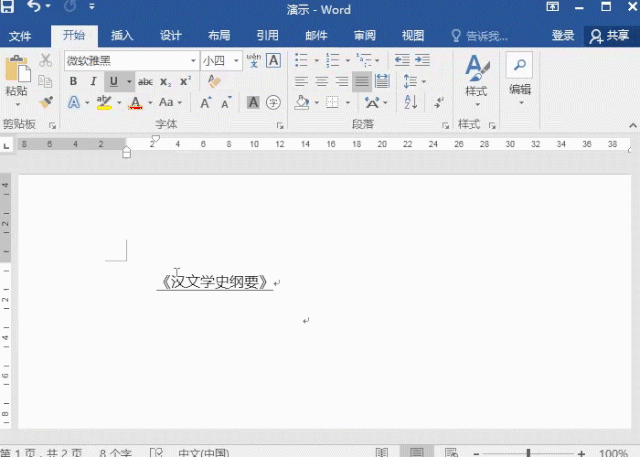640x457 pixels.
Task: Toggle Bold formatting
Action: coord(73,82)
